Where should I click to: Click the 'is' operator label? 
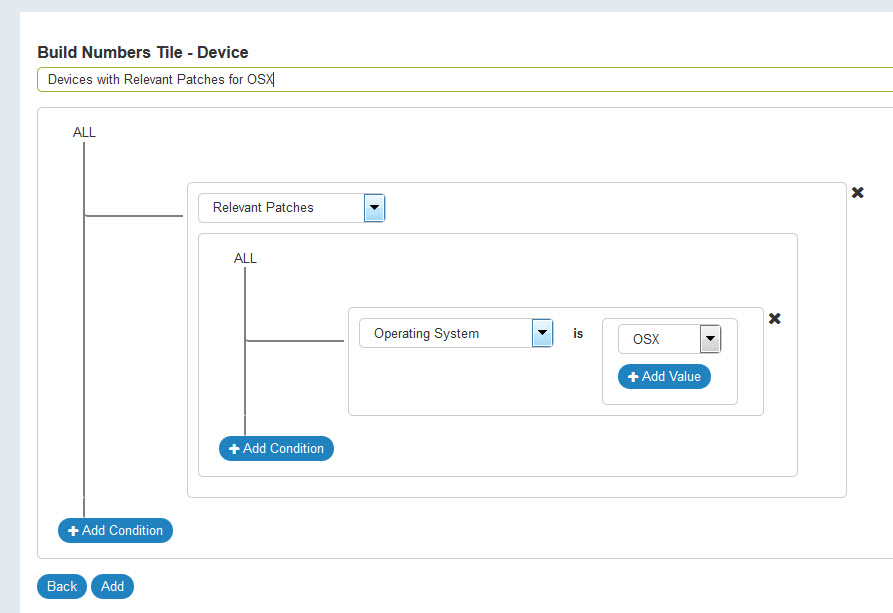tap(578, 334)
